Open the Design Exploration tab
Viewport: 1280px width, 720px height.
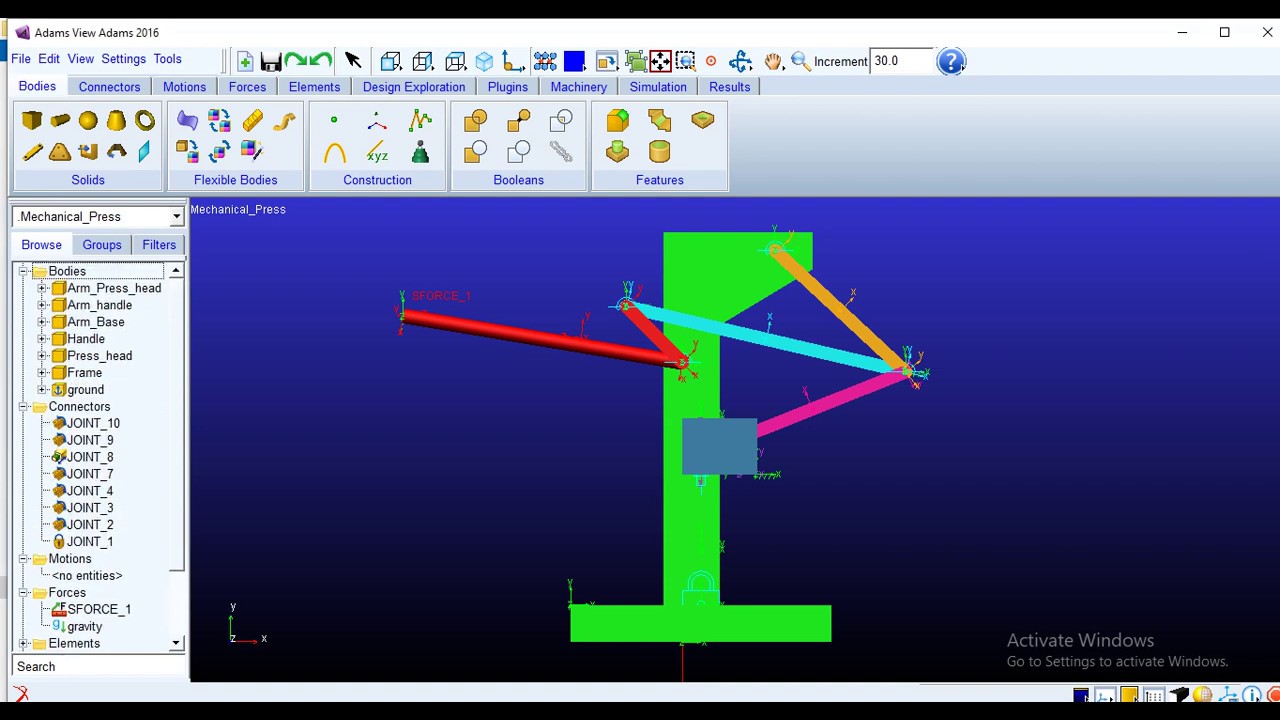coord(414,87)
